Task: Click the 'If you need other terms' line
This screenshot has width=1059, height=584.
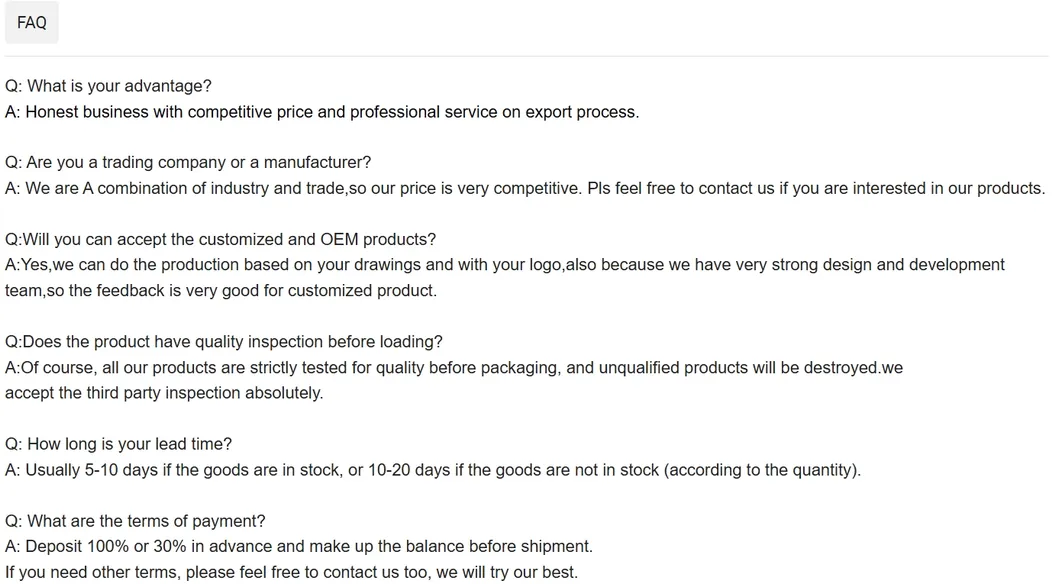Action: point(291,572)
